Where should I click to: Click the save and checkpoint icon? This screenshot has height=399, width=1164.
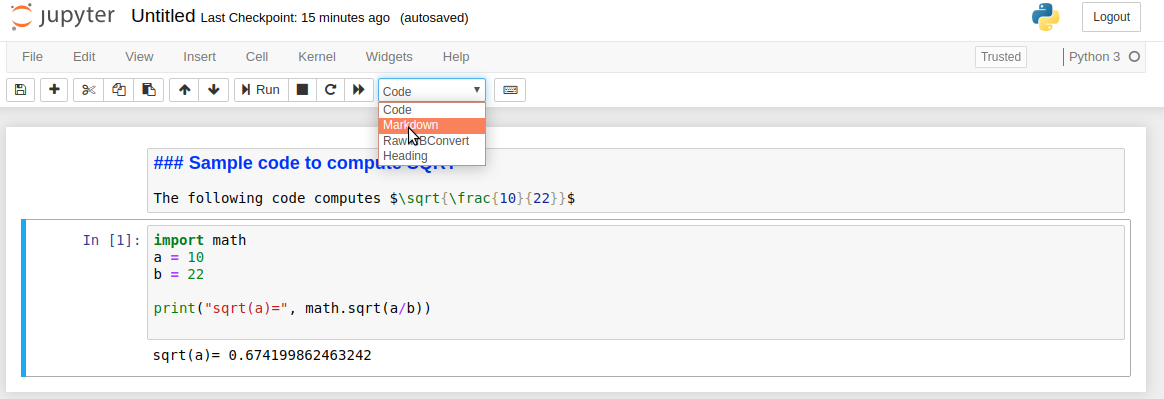pyautogui.click(x=21, y=90)
